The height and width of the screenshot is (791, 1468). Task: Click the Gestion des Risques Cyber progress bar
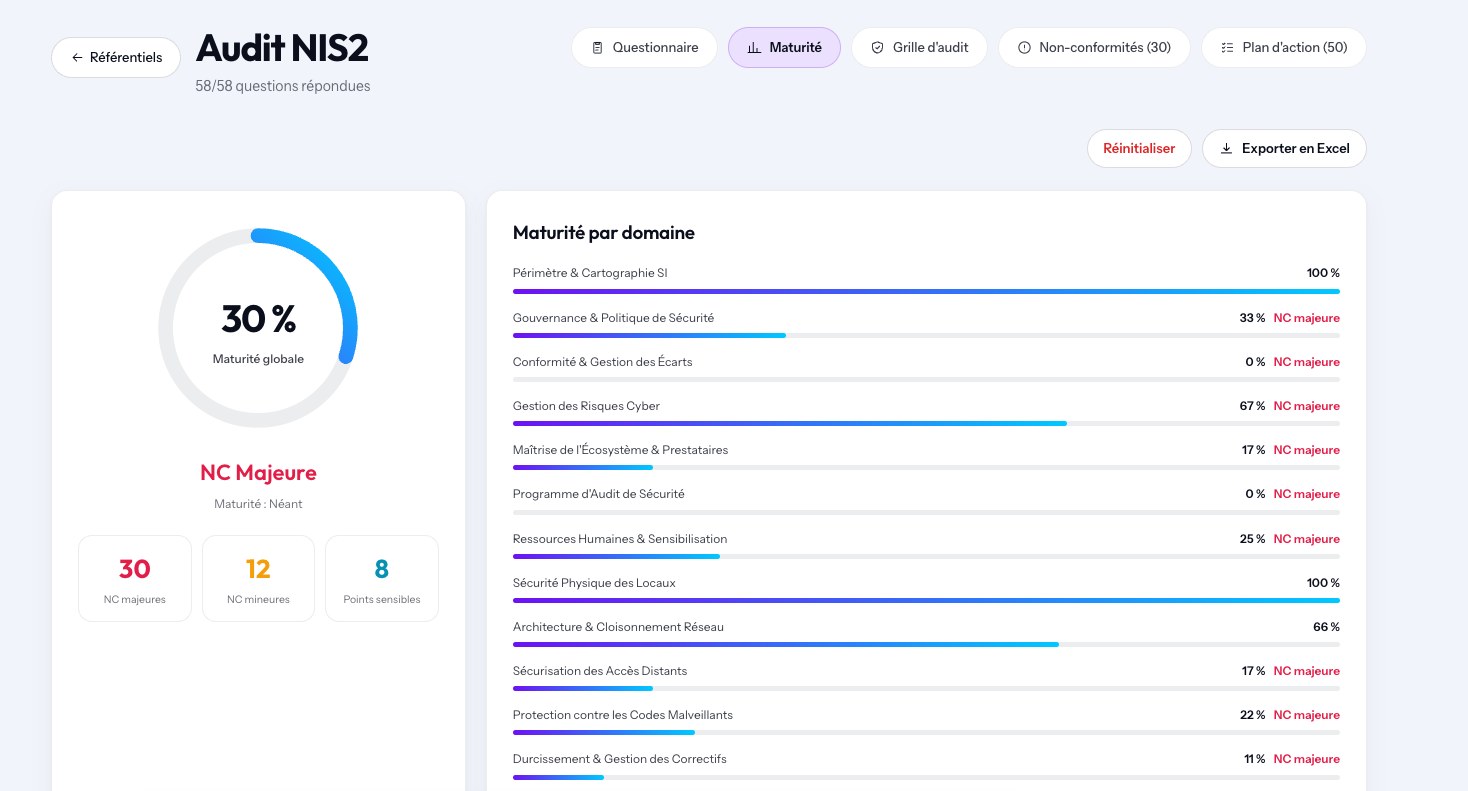(x=926, y=424)
